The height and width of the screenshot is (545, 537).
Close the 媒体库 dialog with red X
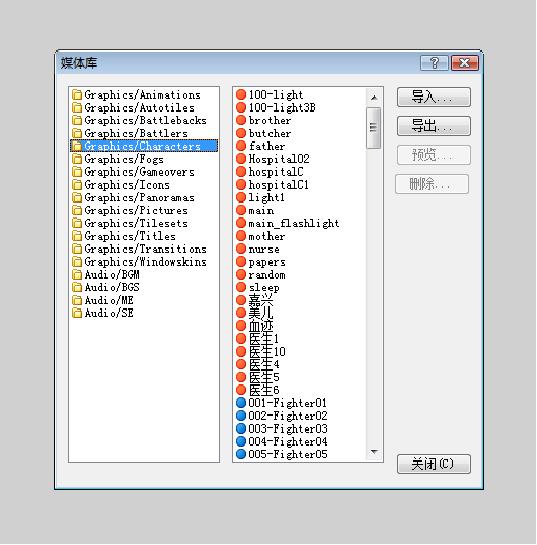[465, 63]
